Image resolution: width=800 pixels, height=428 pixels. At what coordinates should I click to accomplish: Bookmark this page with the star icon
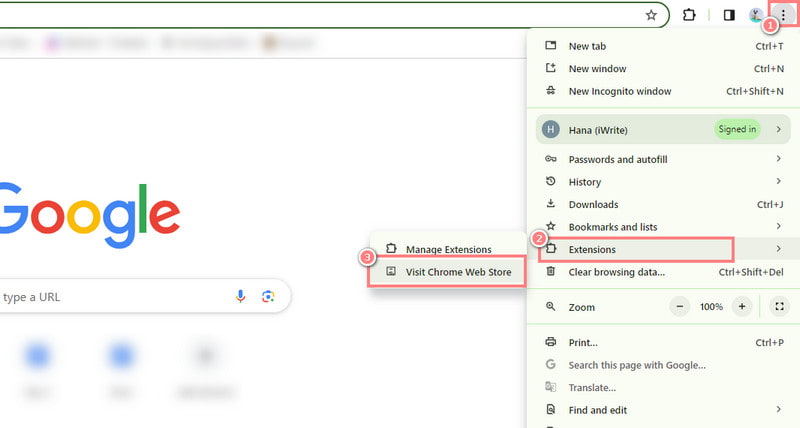(651, 15)
